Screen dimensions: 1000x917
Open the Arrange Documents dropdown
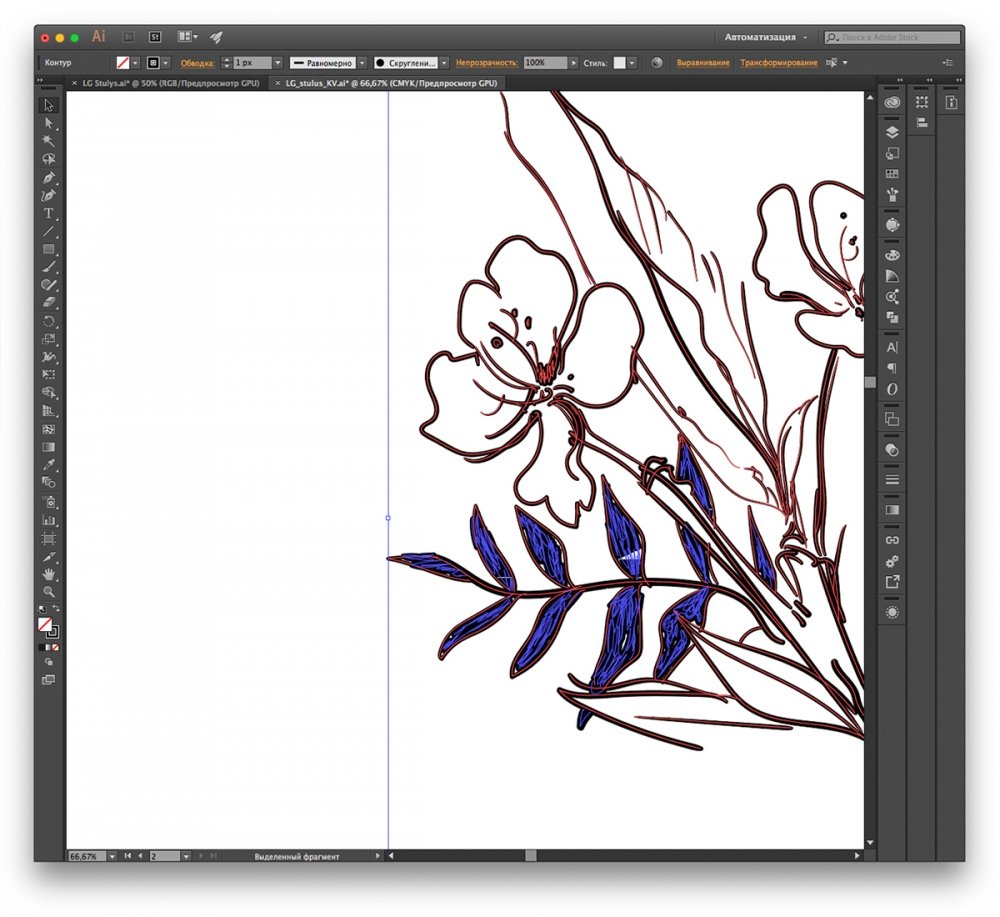click(x=188, y=37)
